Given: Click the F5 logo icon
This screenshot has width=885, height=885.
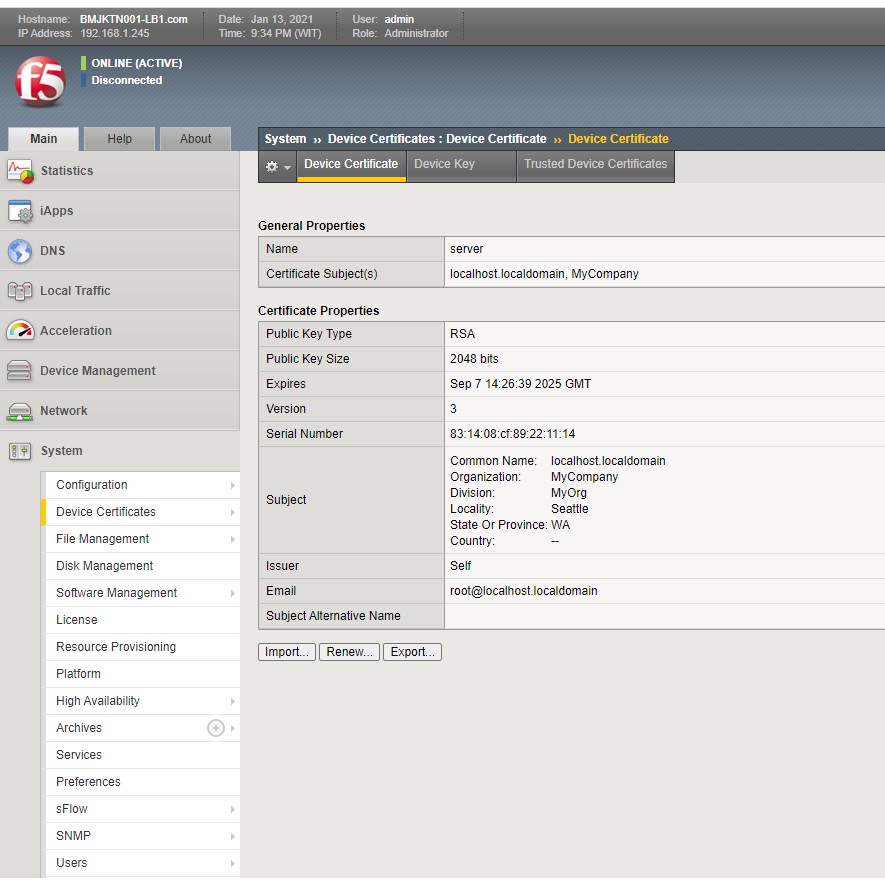Looking at the screenshot, I should (40, 82).
